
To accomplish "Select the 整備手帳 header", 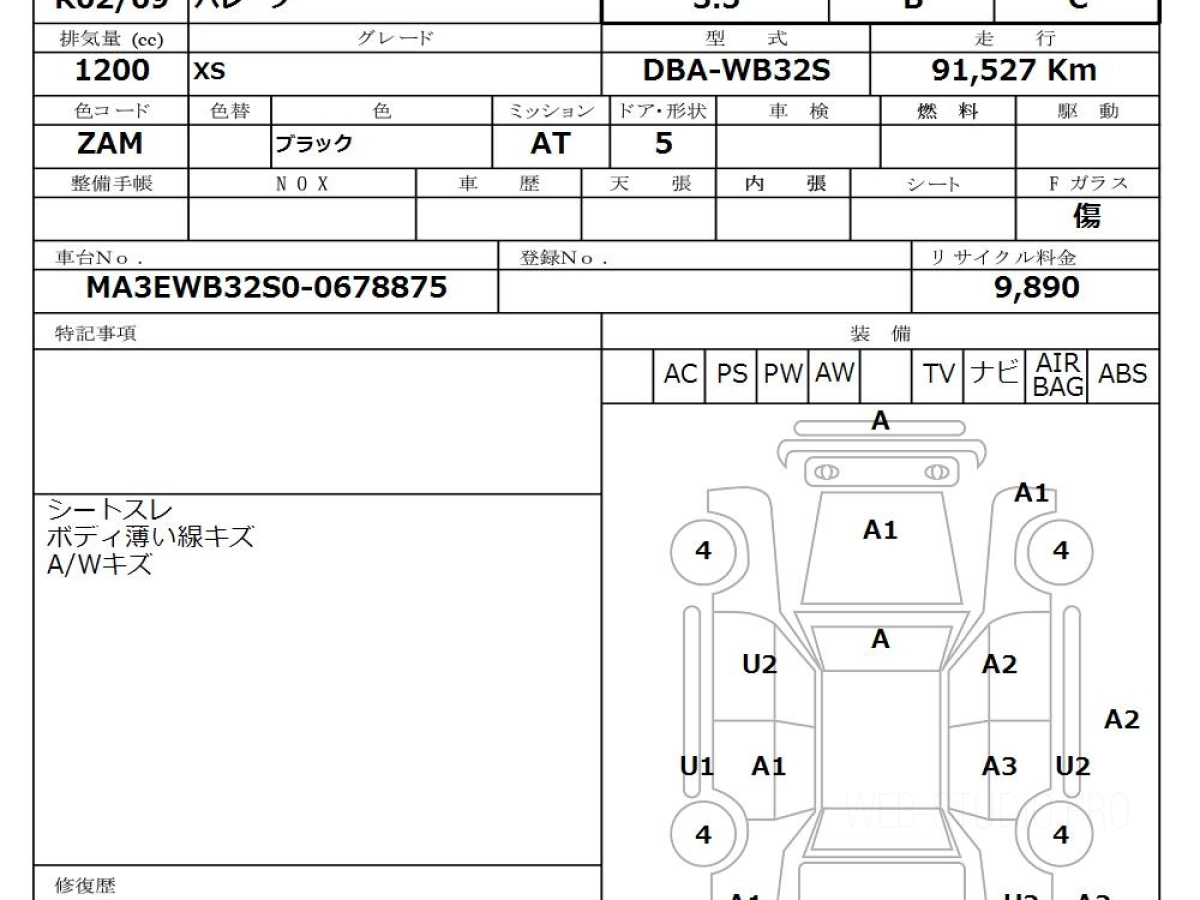I will (x=111, y=183).
